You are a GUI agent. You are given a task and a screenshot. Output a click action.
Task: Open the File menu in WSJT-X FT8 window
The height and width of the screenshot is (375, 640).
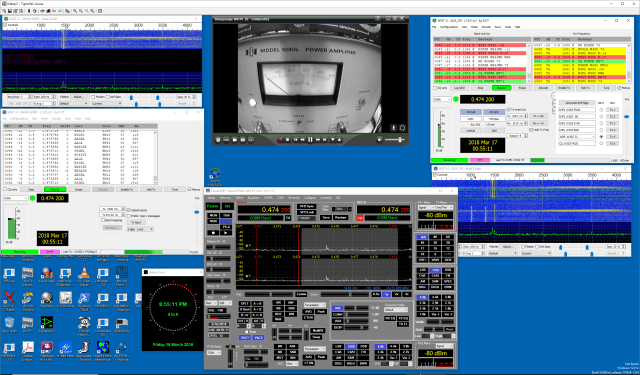(x=435, y=27)
